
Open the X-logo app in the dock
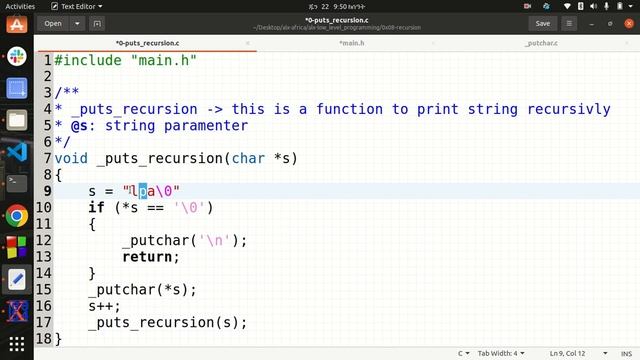[17, 311]
